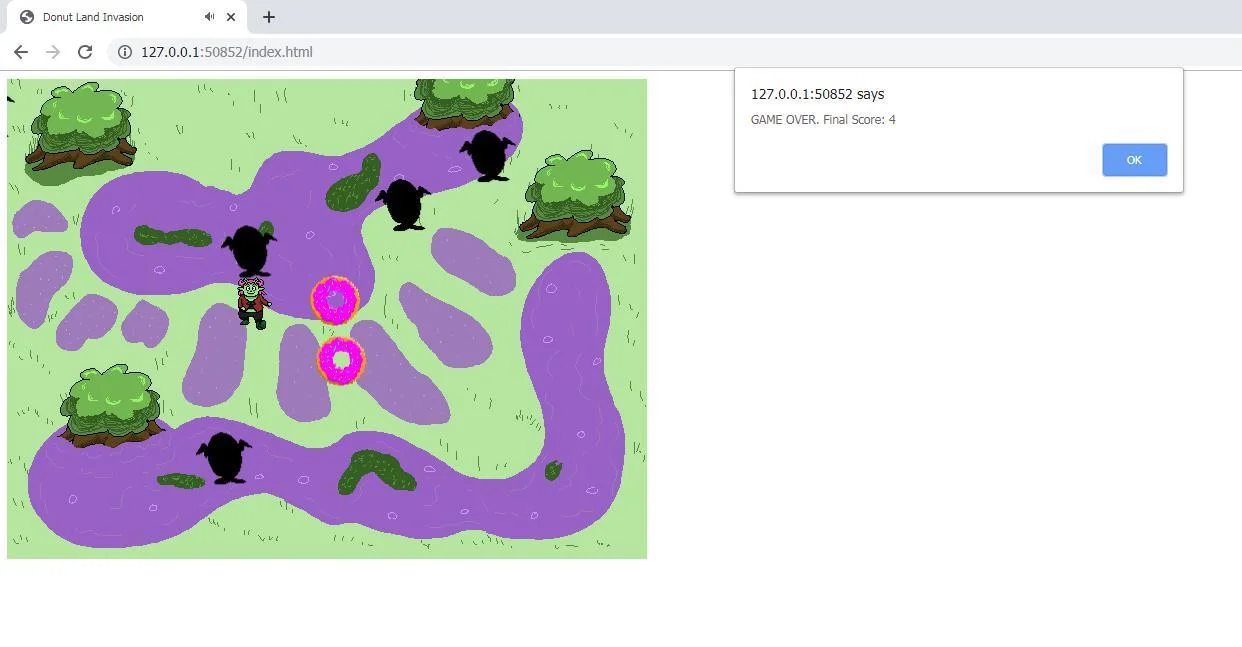Click the black shadow creature beside the player

248,249
